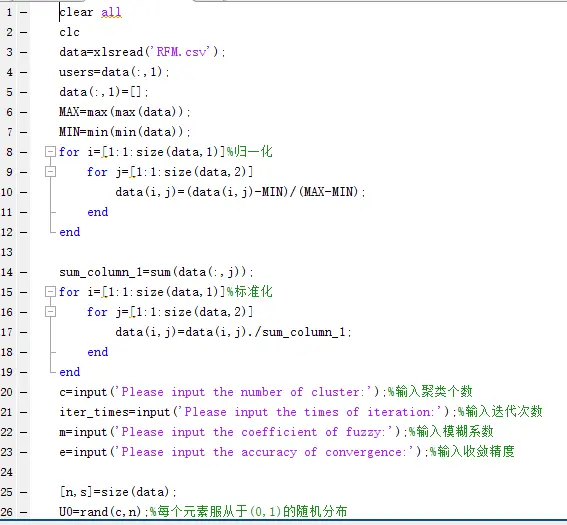Set breakpoint dash on line 20
The width and height of the screenshot is (567, 525).
(x=24, y=392)
